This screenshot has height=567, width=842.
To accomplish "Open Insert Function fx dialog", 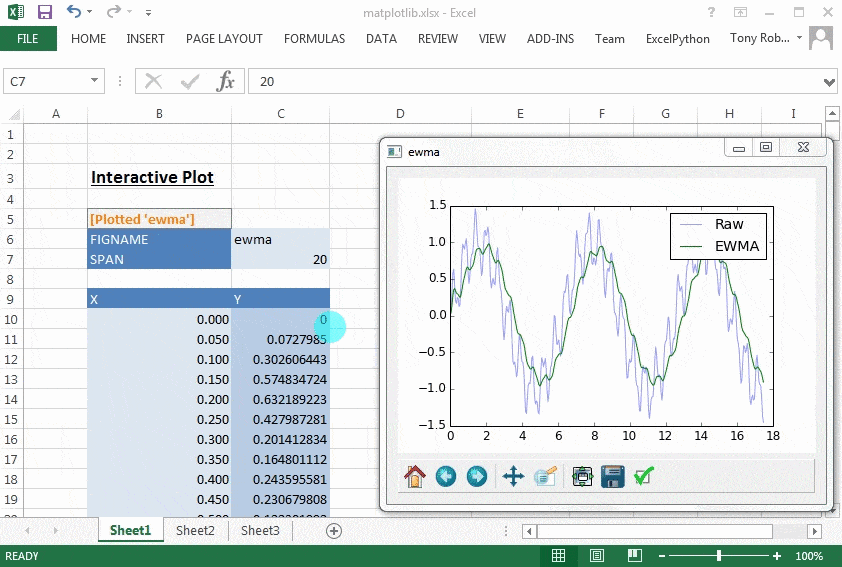I will click(x=226, y=82).
